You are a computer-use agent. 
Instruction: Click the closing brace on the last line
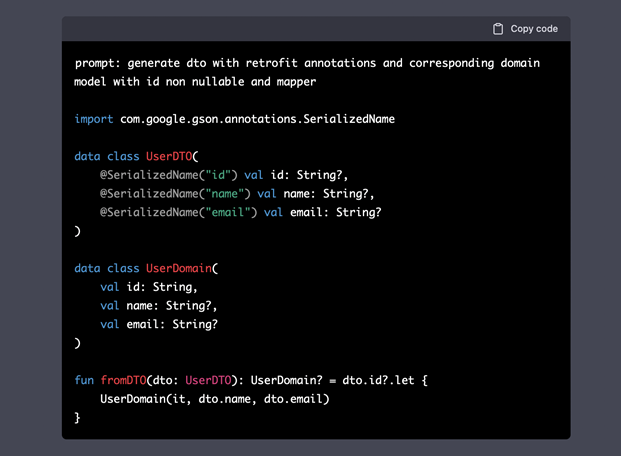click(x=78, y=418)
